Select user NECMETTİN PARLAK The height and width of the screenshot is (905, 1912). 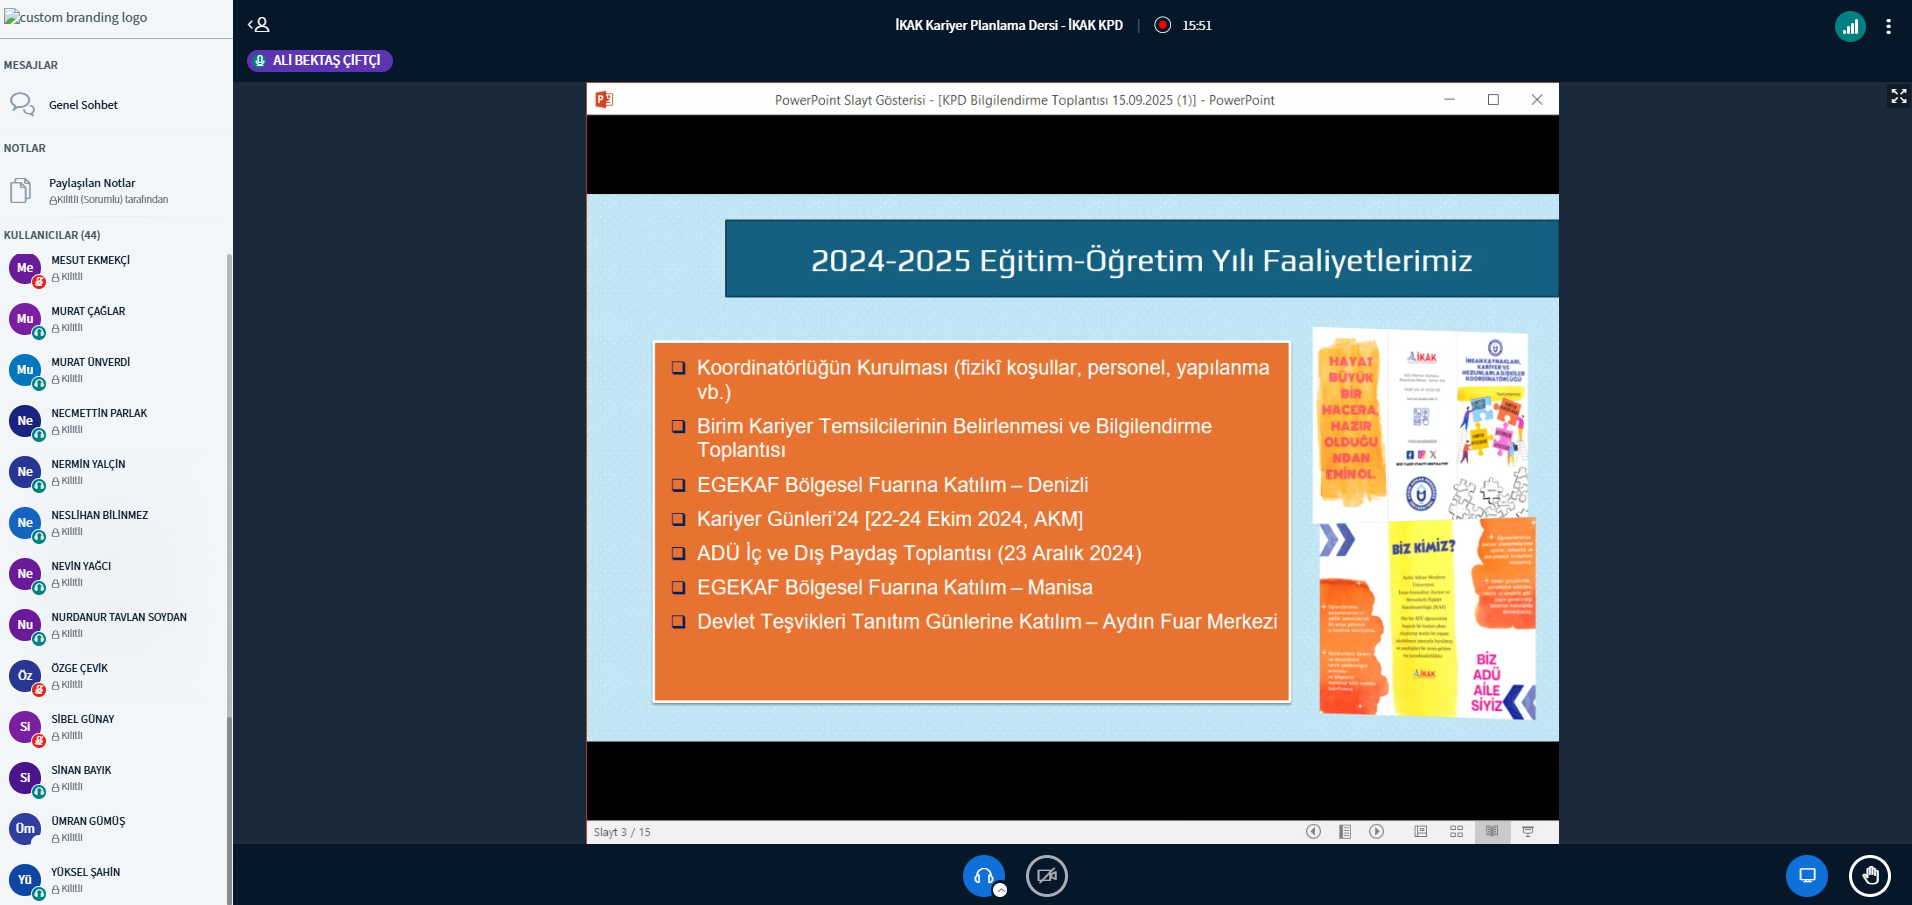click(114, 421)
